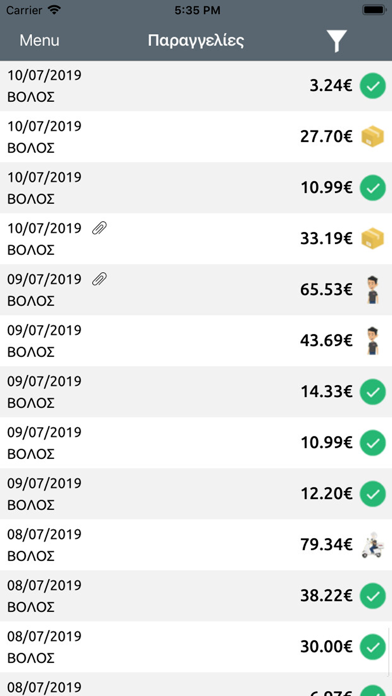This screenshot has height=696, width=392.
Task: Tap paperclip attachment on 65.53€ order
Action: 99,279
